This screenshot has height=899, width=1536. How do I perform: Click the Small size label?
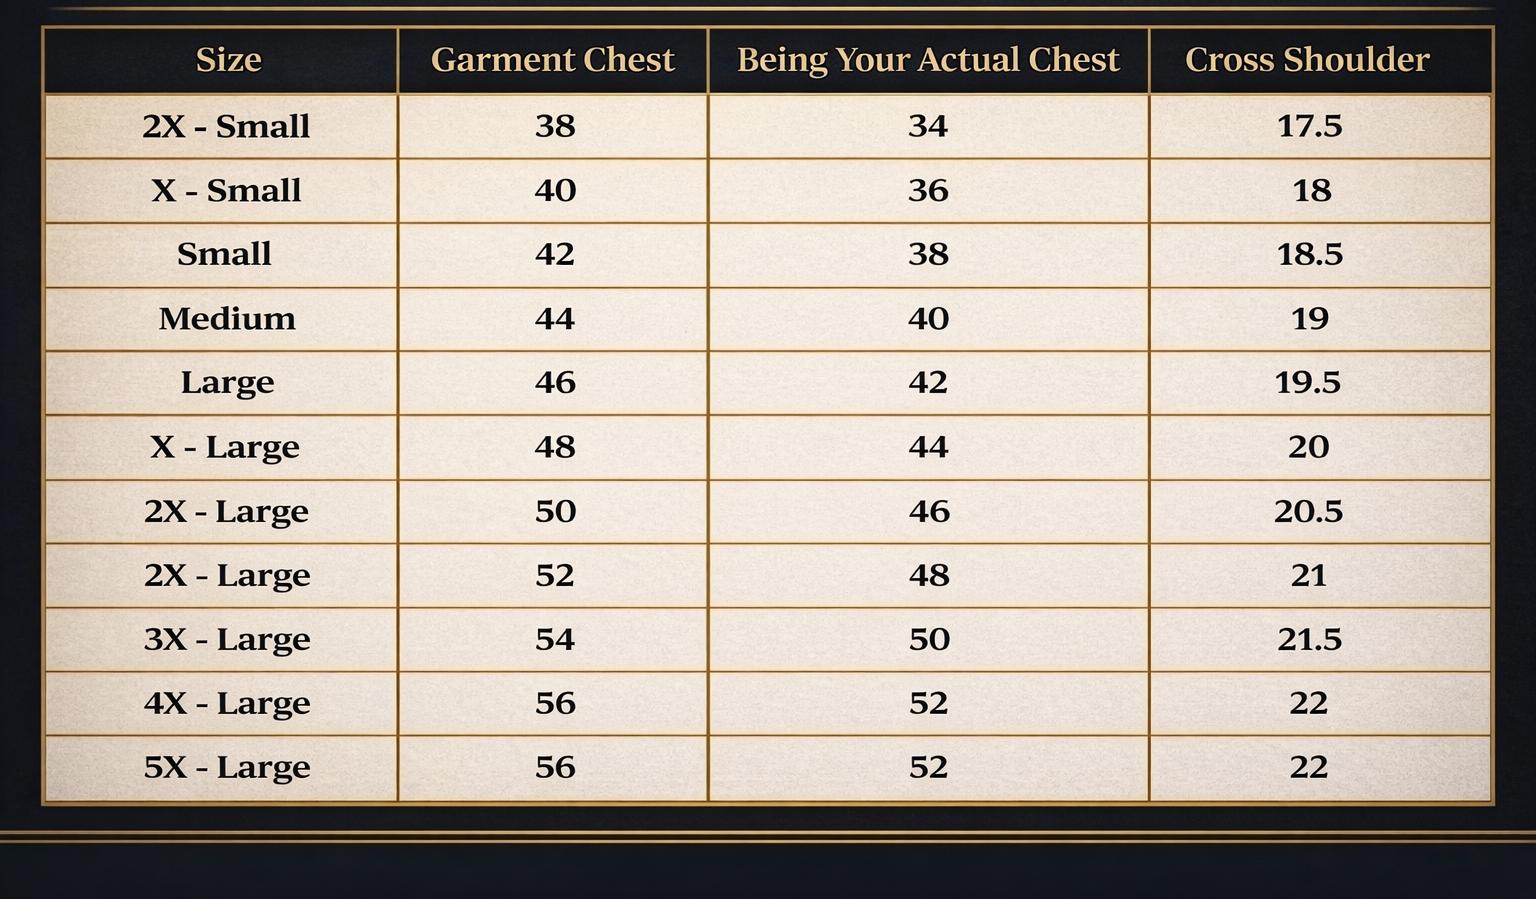point(224,254)
